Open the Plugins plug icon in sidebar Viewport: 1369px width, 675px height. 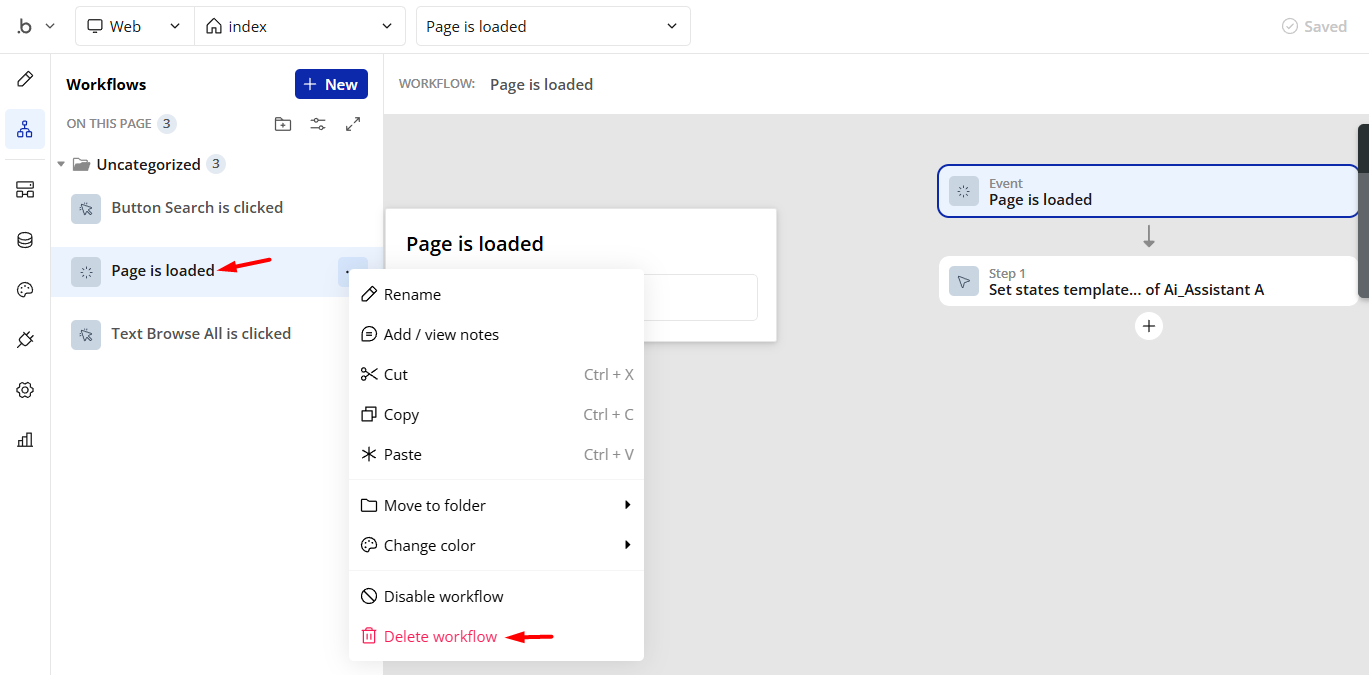[25, 340]
